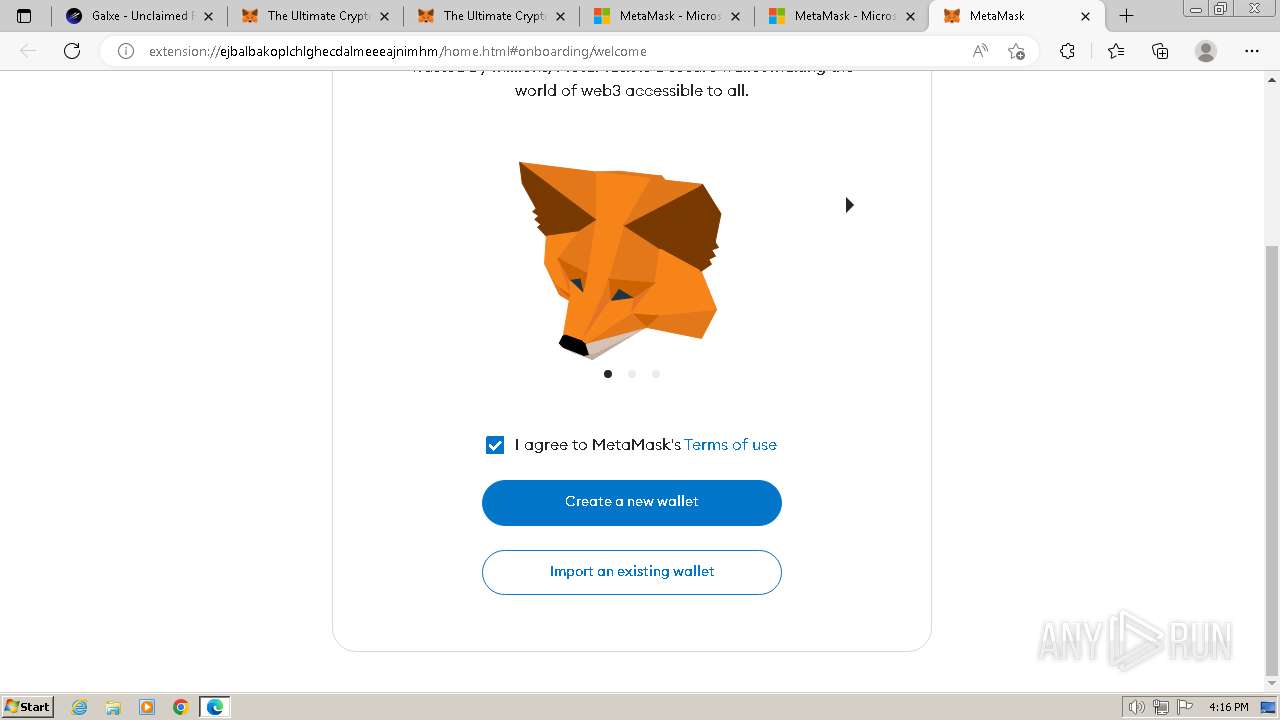Open the Extensions puzzle icon
This screenshot has width=1280, height=720.
[x=1067, y=51]
